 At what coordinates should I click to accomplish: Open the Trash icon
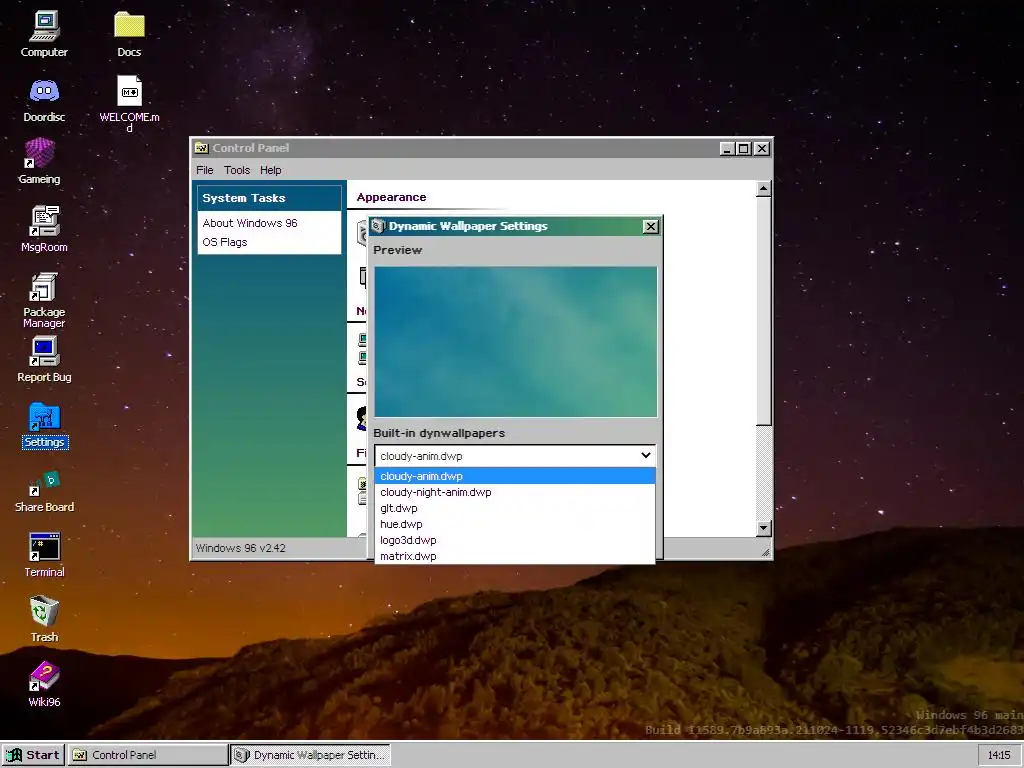(x=44, y=618)
